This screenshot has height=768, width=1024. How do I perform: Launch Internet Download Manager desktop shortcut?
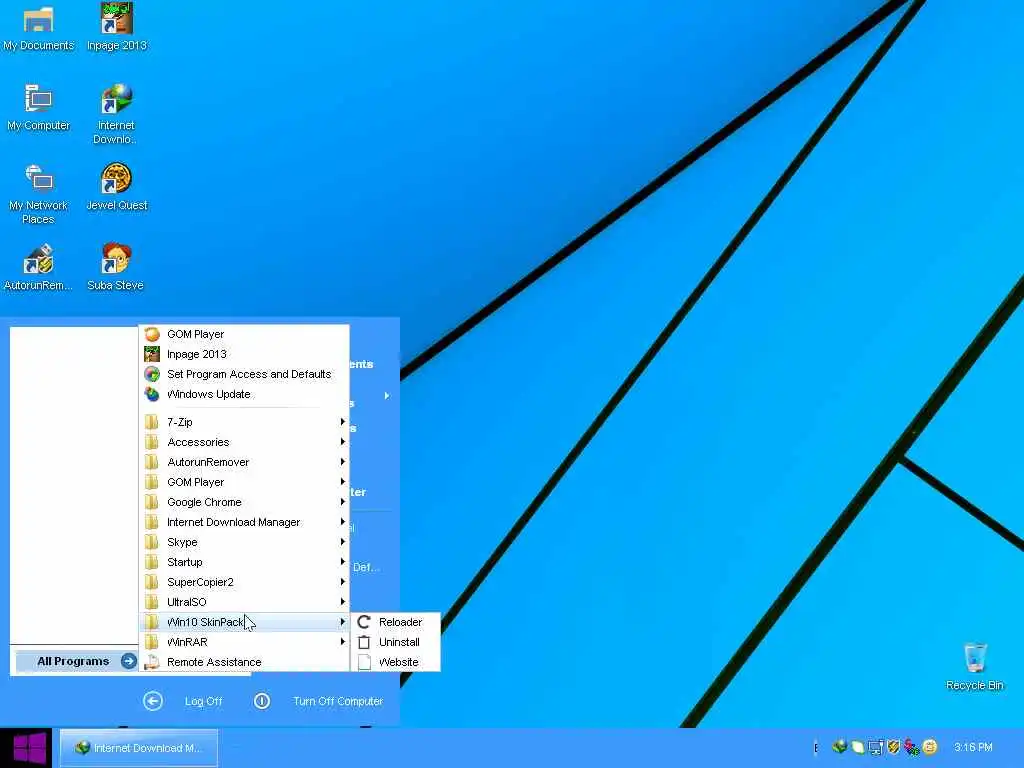point(116,114)
